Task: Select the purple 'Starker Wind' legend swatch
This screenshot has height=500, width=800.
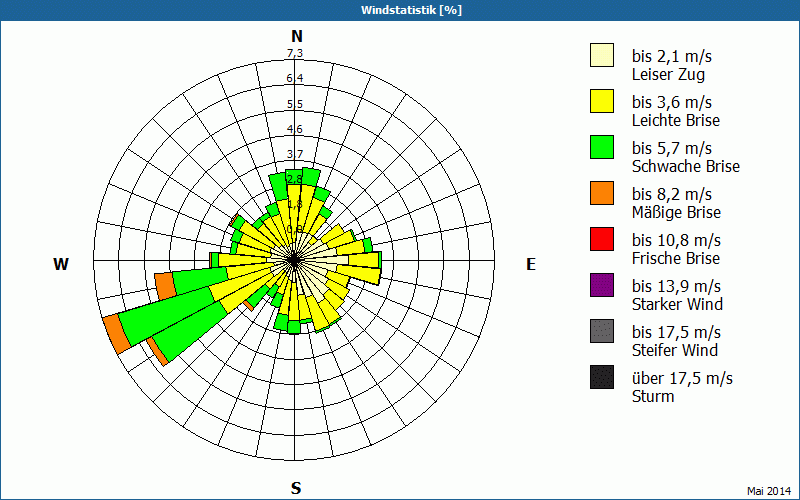Action: coord(602,286)
